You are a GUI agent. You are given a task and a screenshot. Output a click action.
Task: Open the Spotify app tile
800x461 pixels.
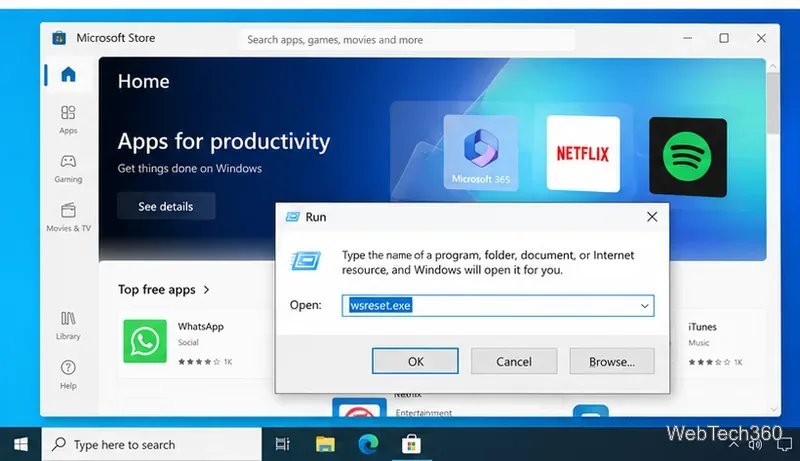pos(688,157)
